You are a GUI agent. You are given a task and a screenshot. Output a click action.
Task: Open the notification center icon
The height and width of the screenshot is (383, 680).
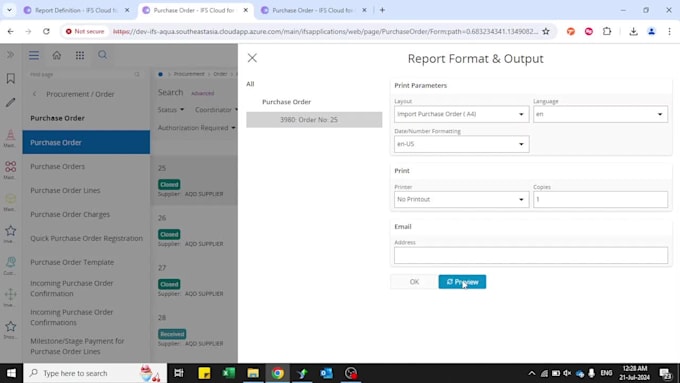(666, 373)
